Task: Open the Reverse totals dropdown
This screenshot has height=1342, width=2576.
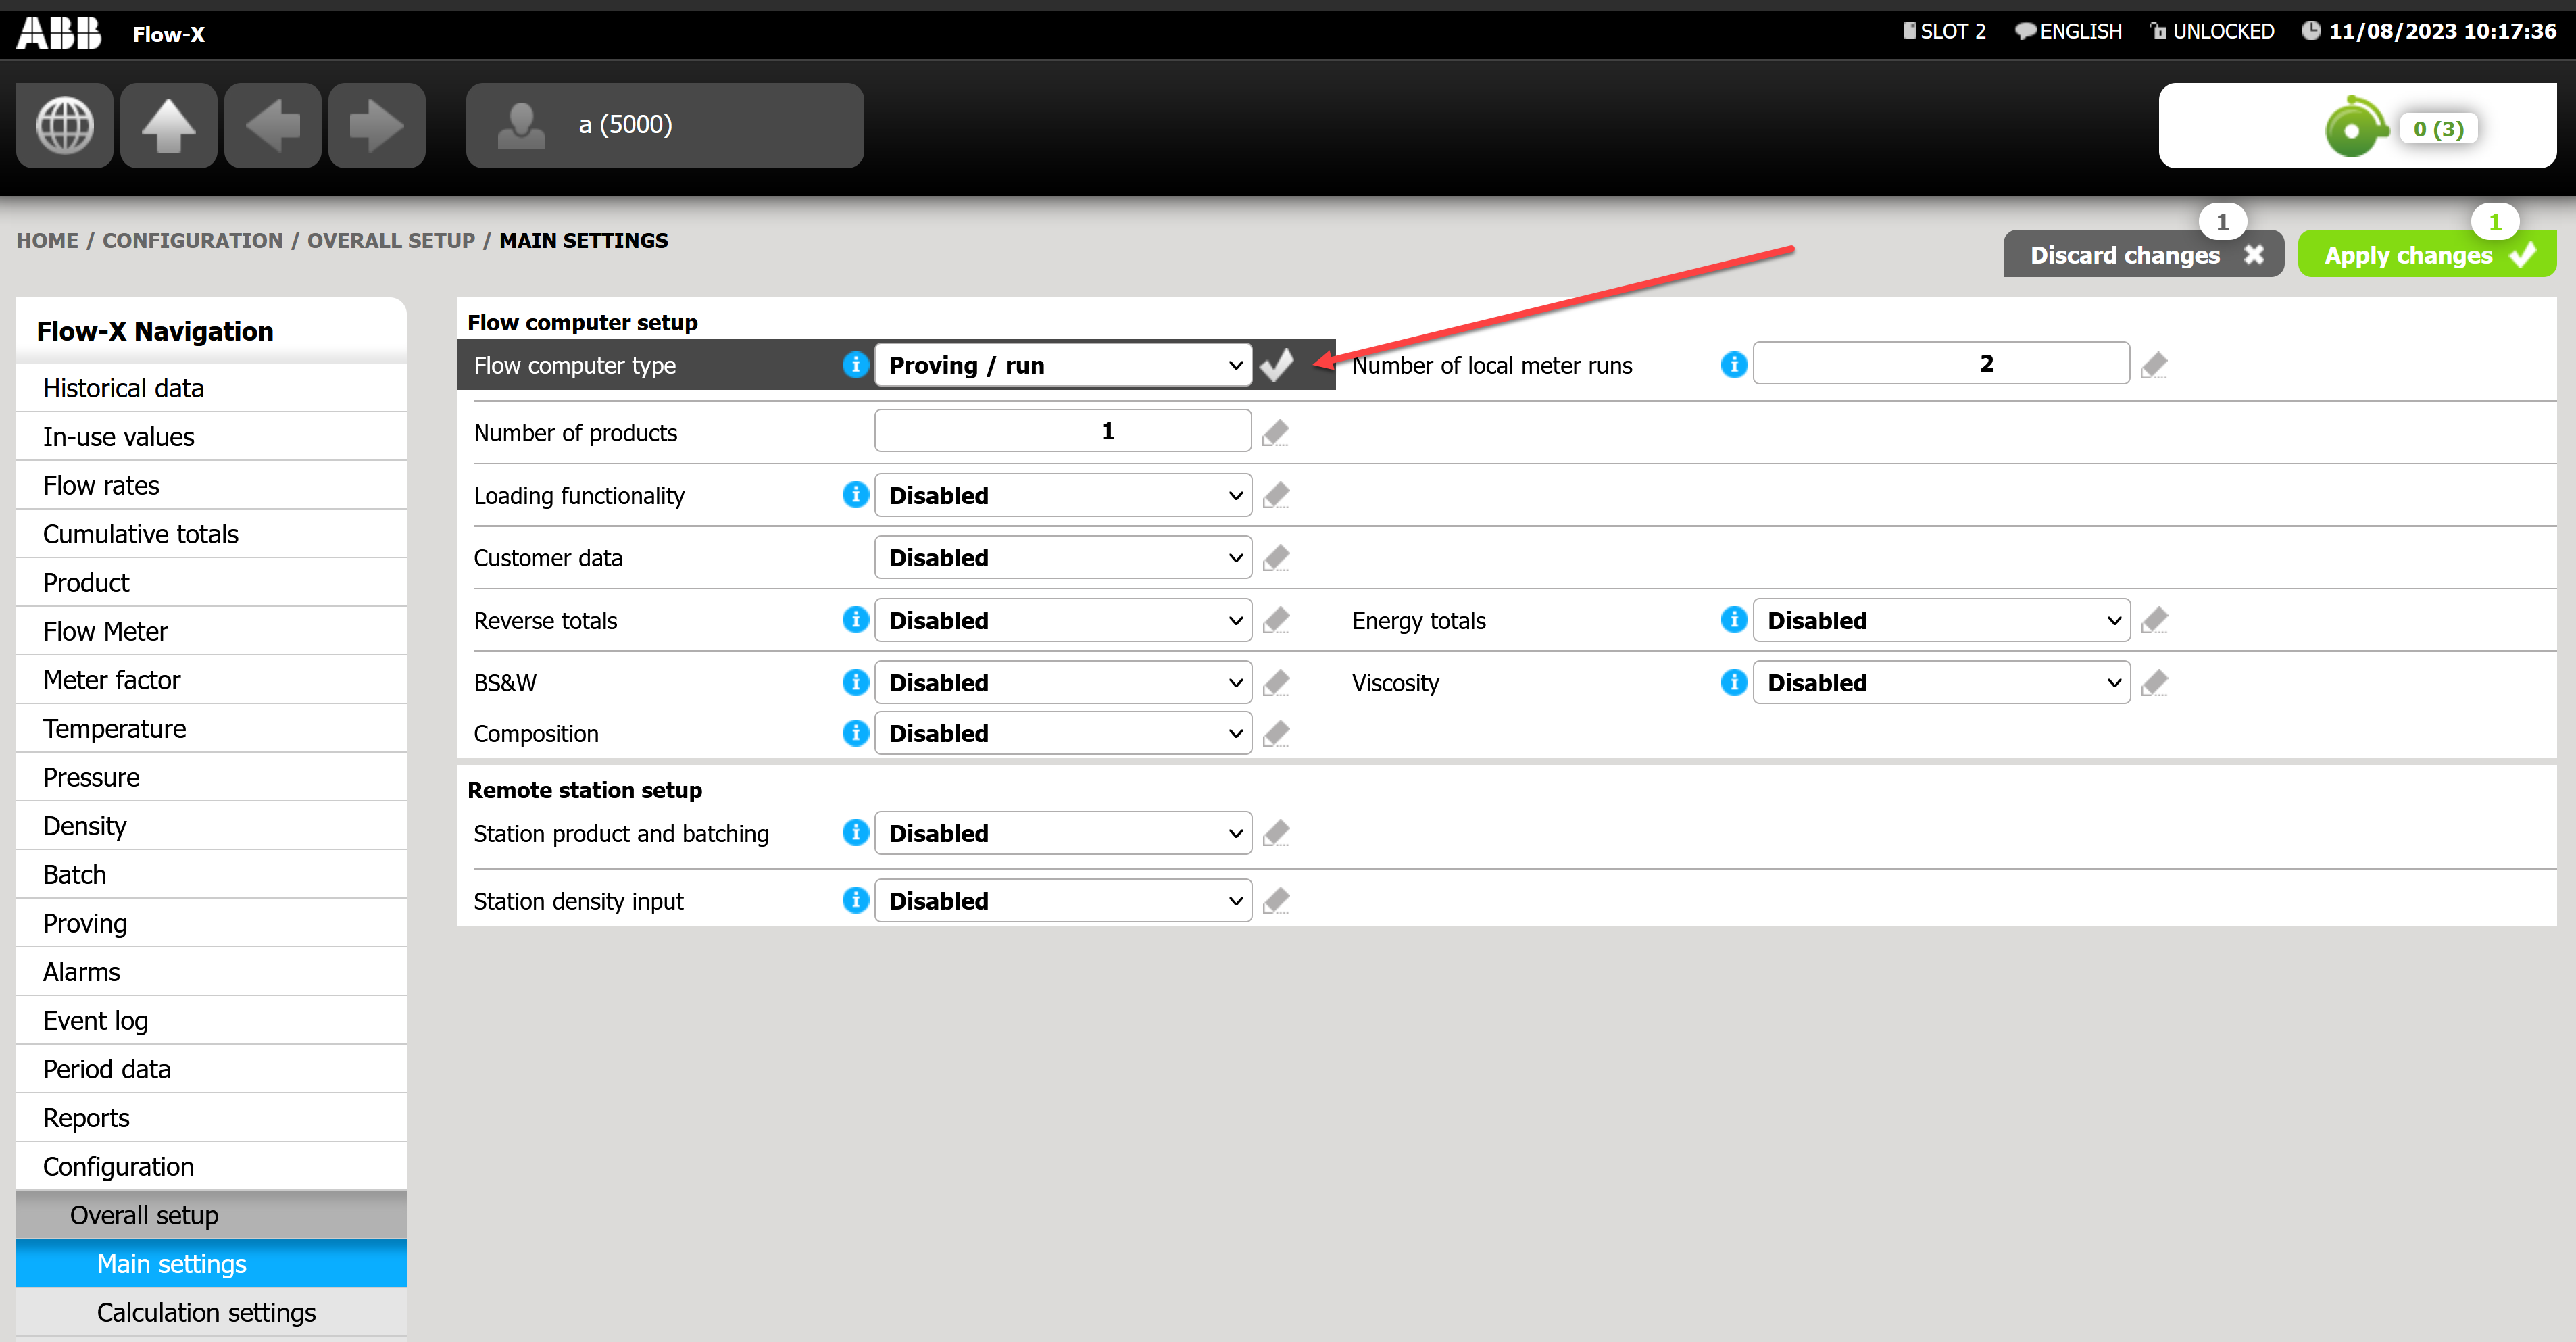Action: coord(1063,620)
